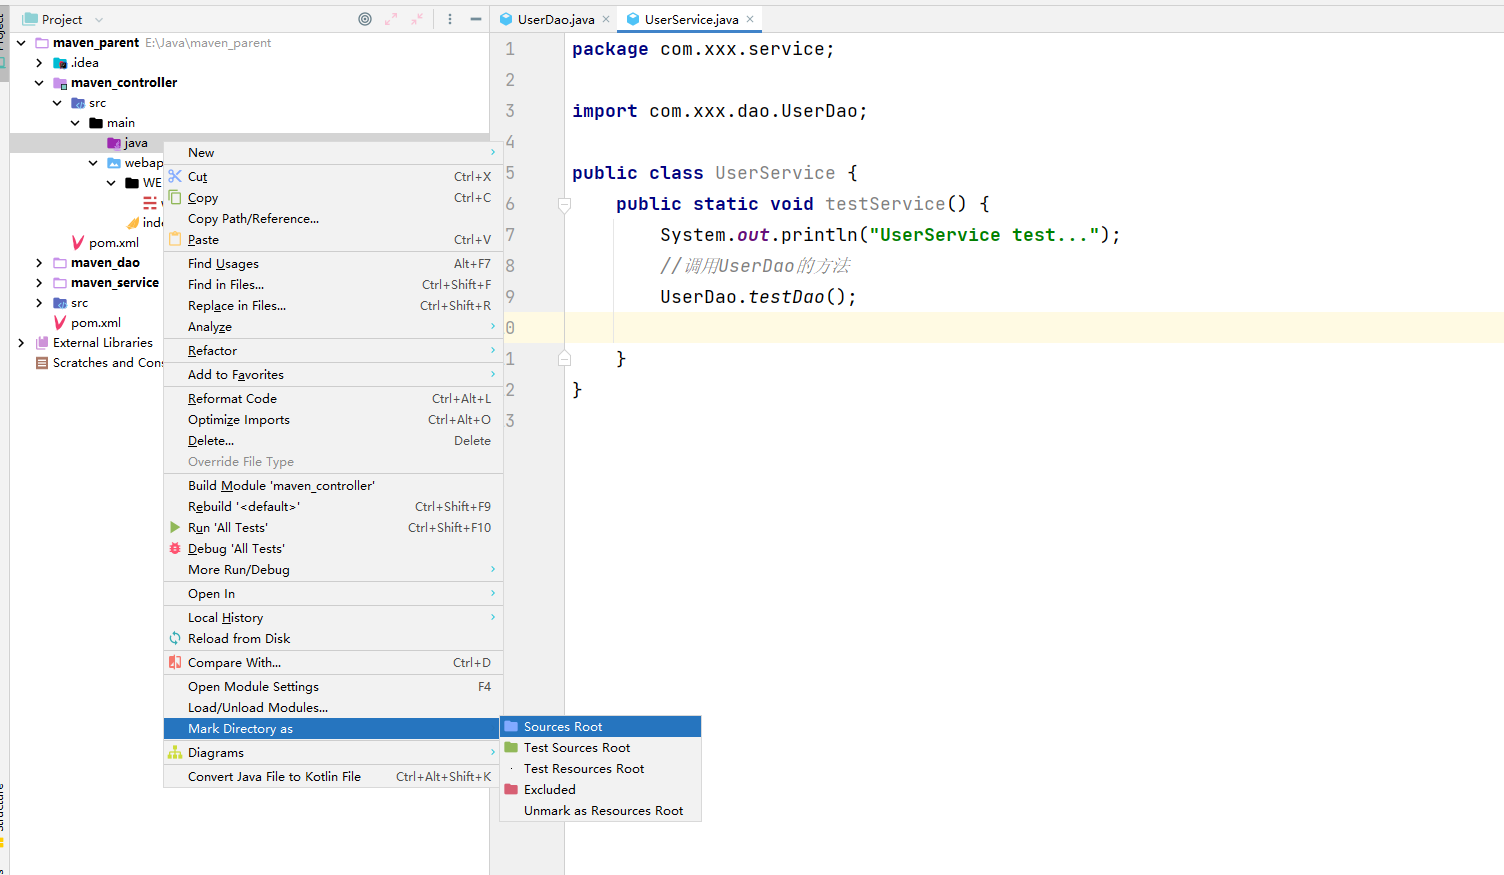Open the Analyze submenu
The width and height of the screenshot is (1504, 875).
tap(333, 327)
